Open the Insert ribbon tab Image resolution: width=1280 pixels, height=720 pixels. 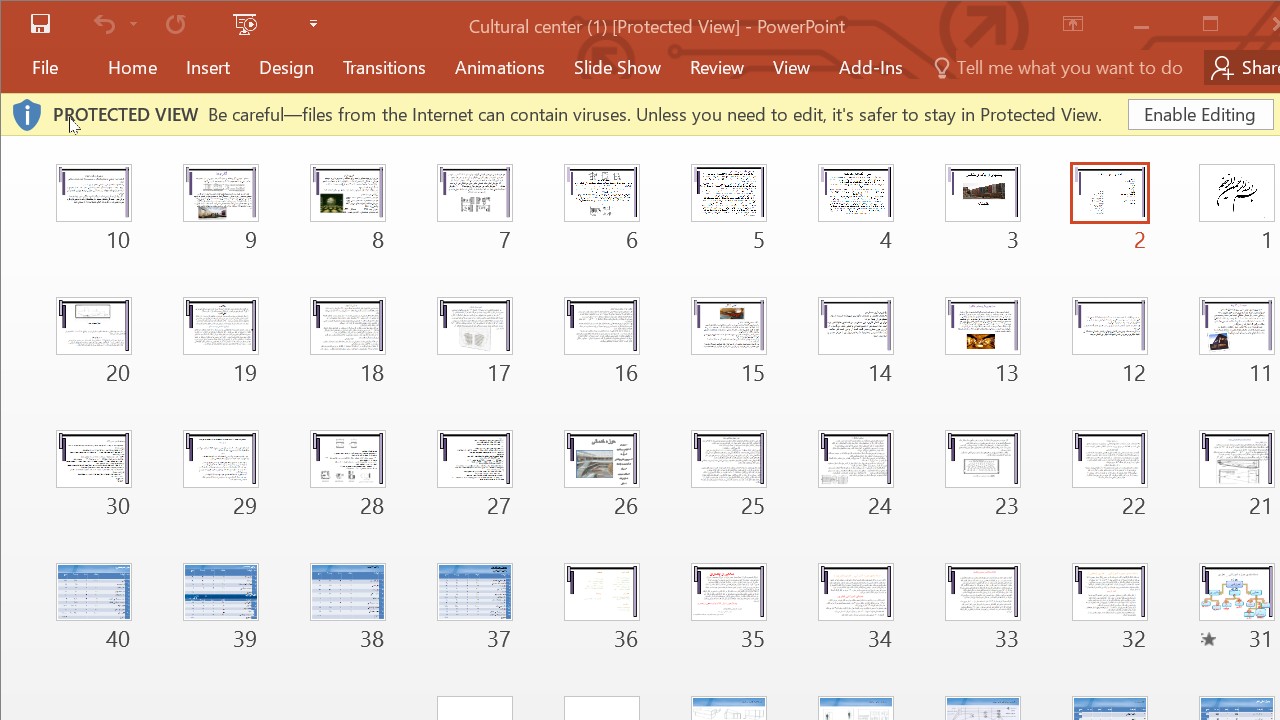pyautogui.click(x=208, y=68)
